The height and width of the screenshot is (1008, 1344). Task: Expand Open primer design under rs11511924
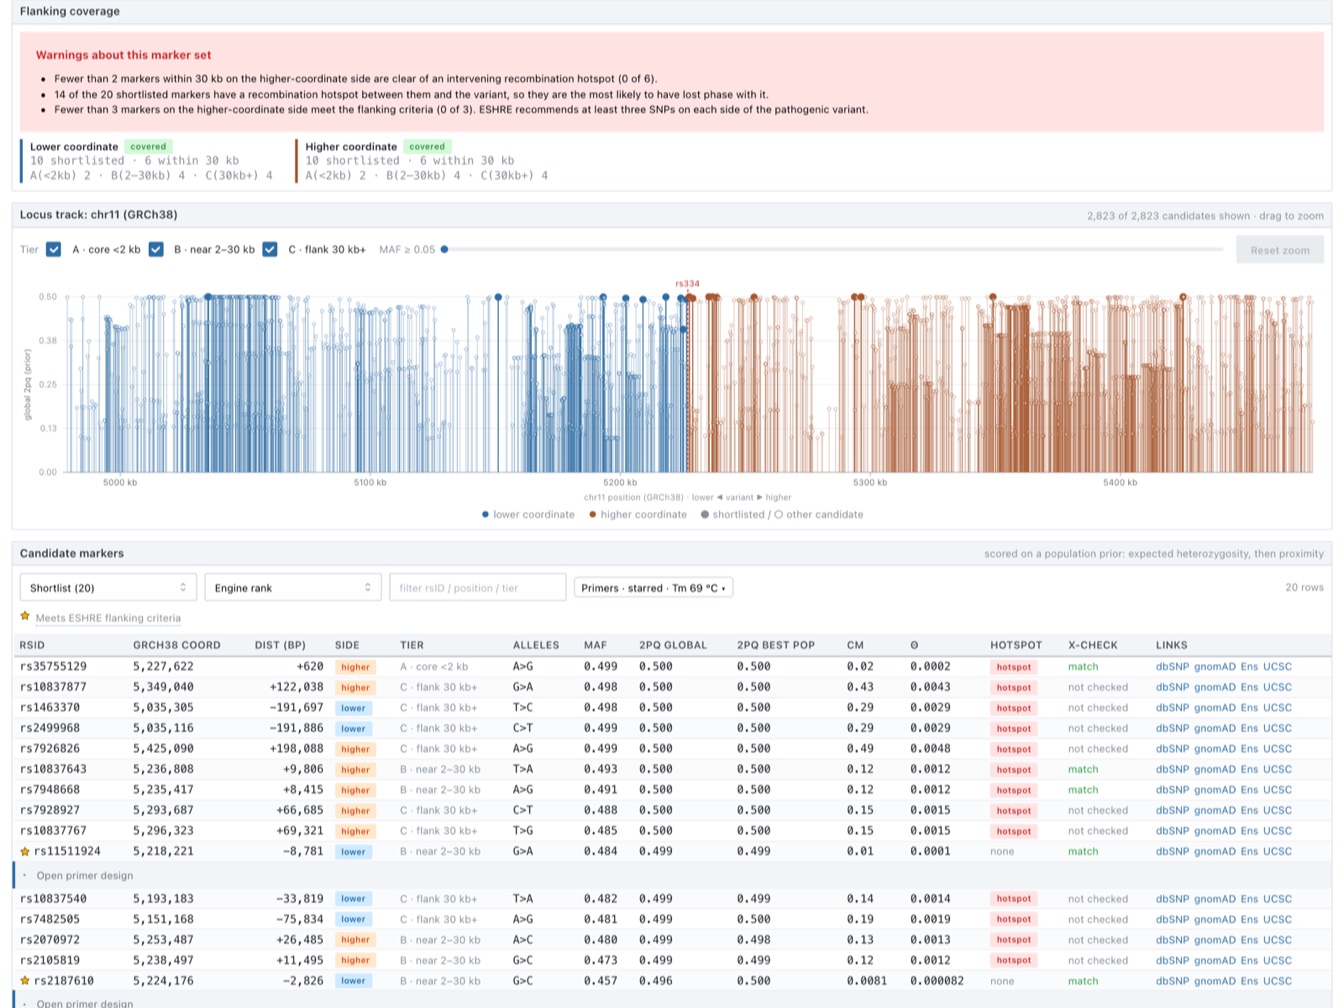pyautogui.click(x=85, y=875)
